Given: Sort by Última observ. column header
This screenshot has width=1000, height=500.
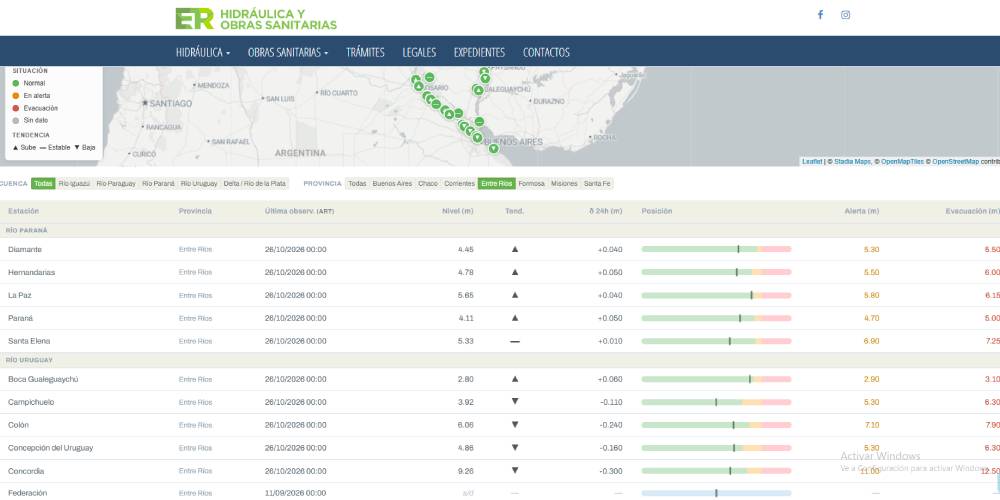Looking at the screenshot, I should click(x=299, y=211).
